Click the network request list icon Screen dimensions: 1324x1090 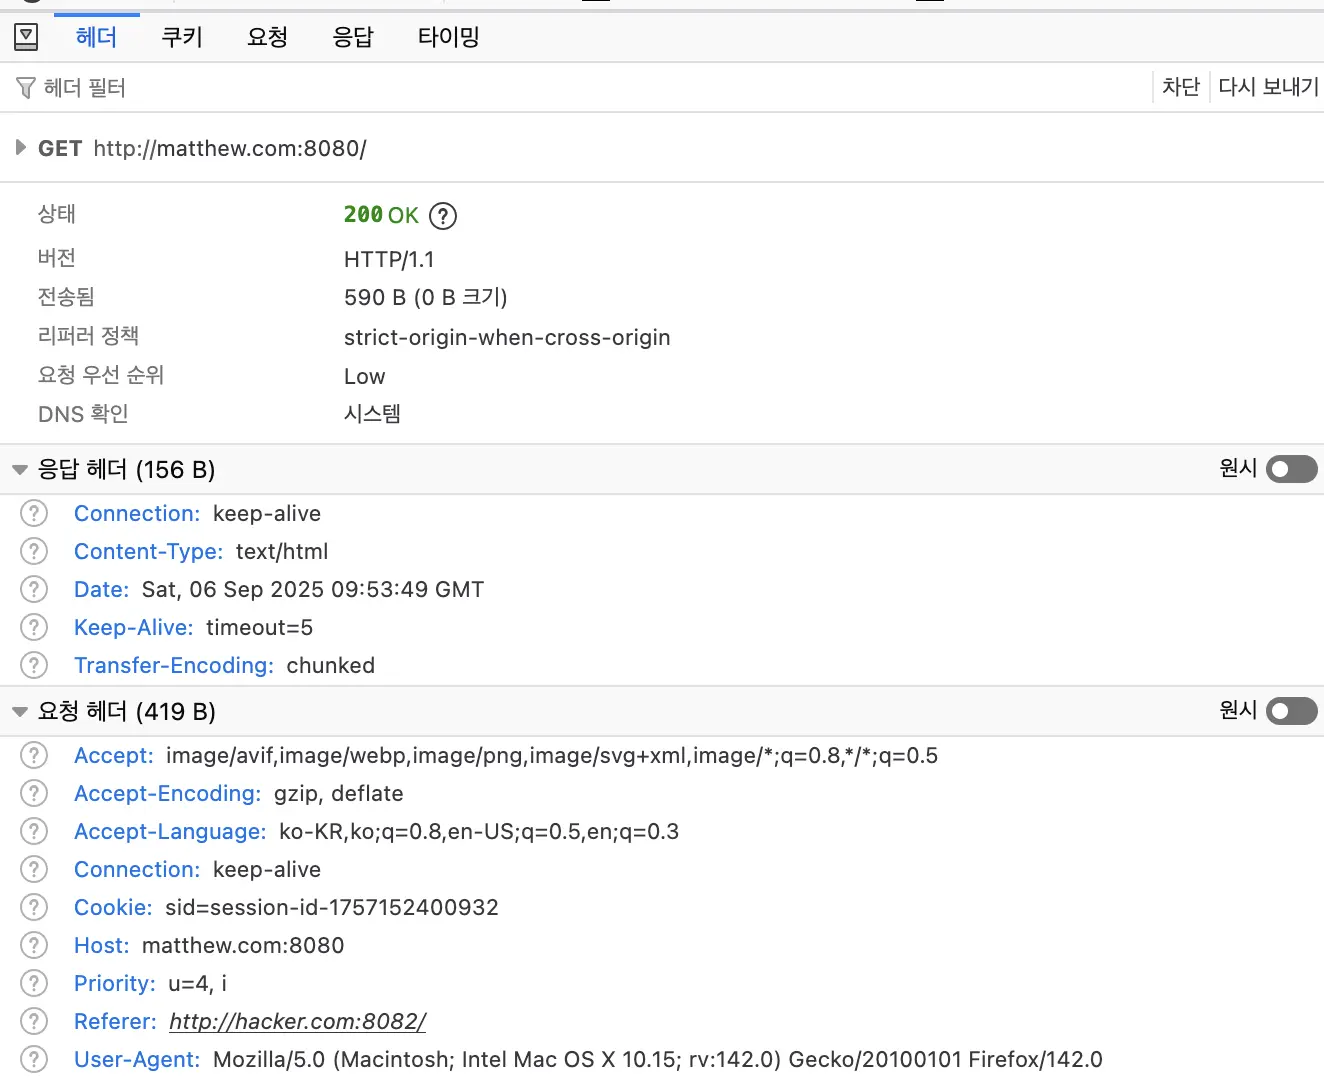(26, 36)
